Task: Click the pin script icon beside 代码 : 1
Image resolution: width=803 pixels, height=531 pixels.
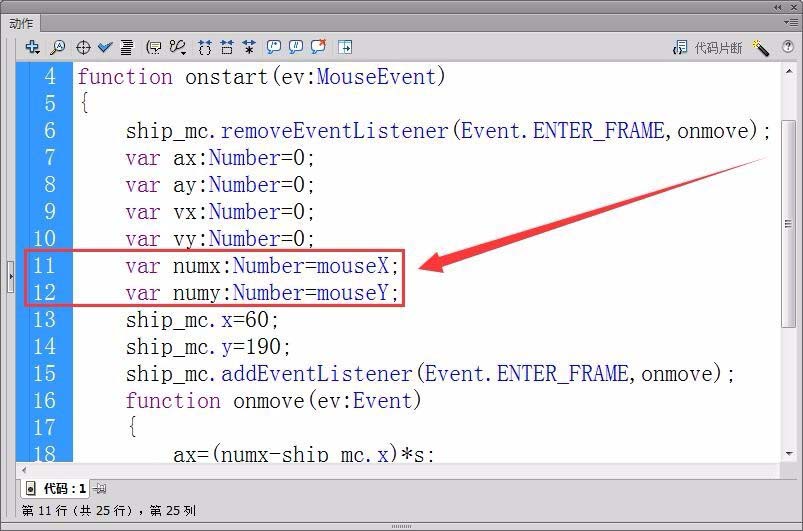Action: click(99, 489)
